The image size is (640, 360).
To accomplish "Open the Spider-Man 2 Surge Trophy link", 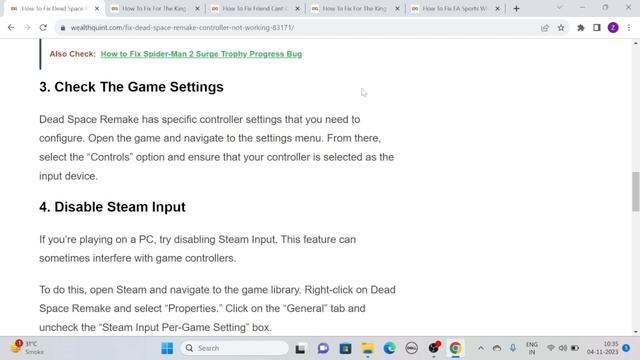I will [201, 54].
